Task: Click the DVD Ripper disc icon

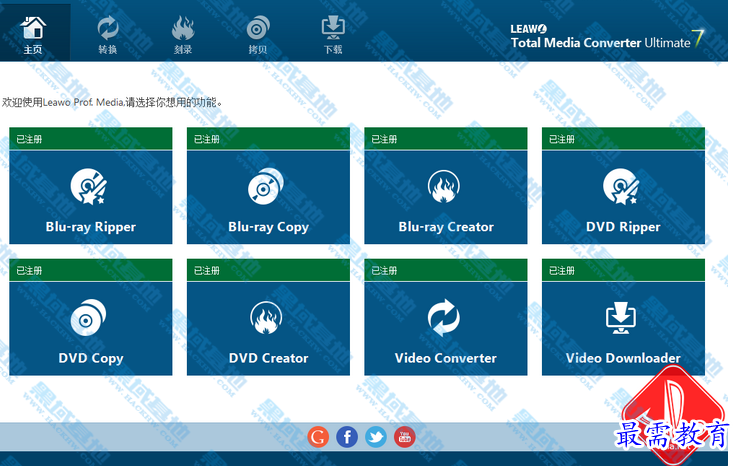Action: point(621,186)
